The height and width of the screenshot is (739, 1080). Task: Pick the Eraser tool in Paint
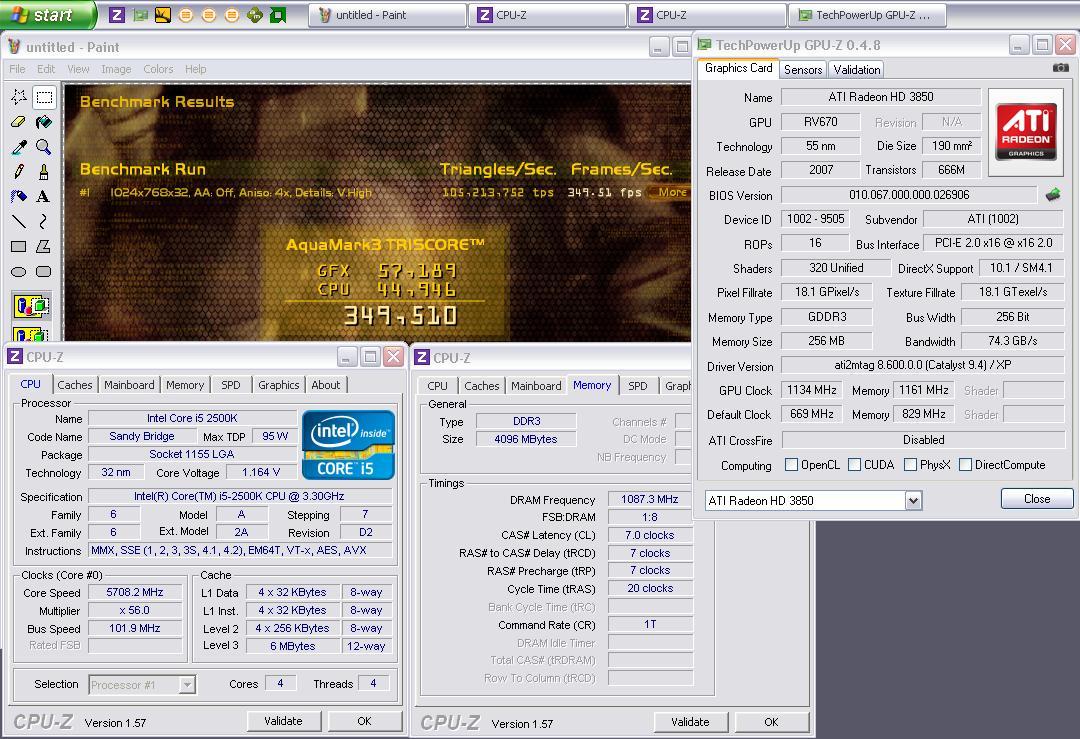(x=19, y=122)
